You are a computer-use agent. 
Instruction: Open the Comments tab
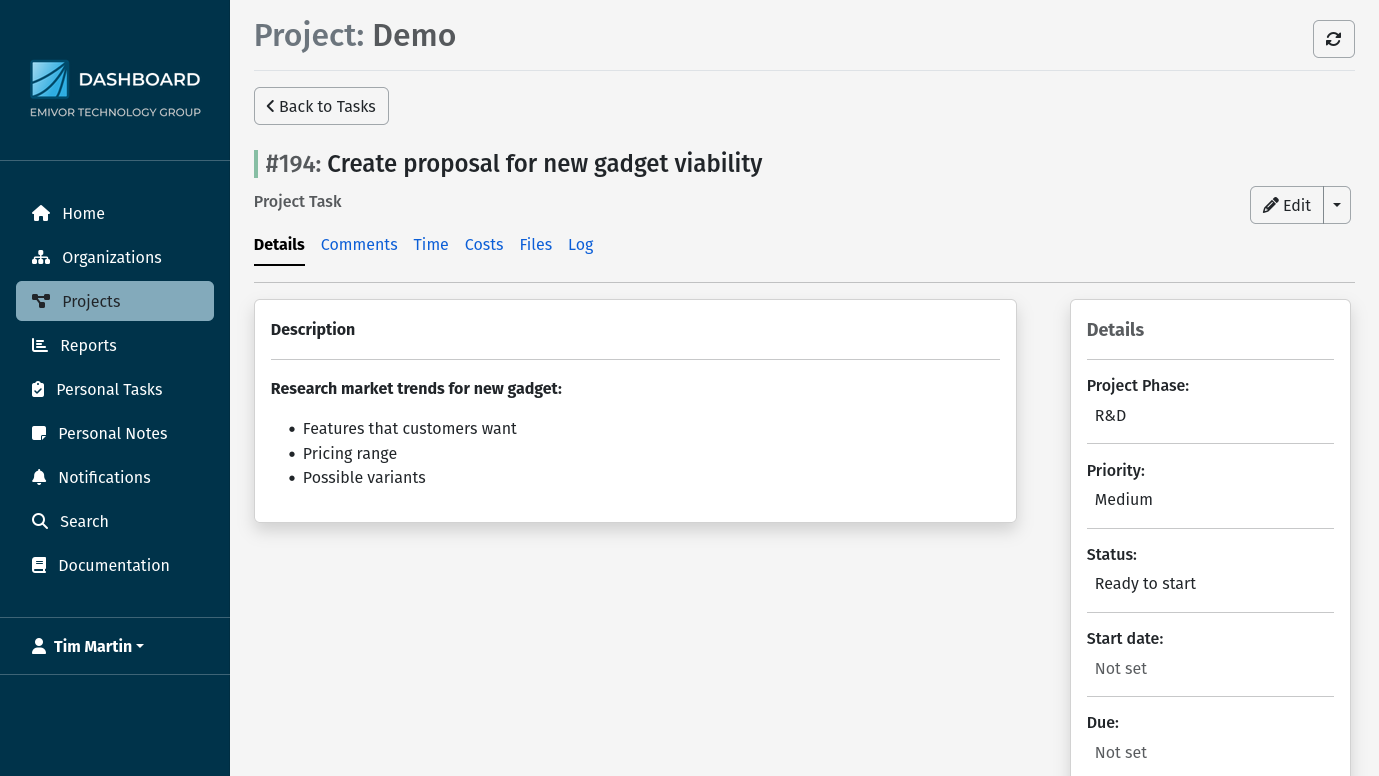pos(359,244)
